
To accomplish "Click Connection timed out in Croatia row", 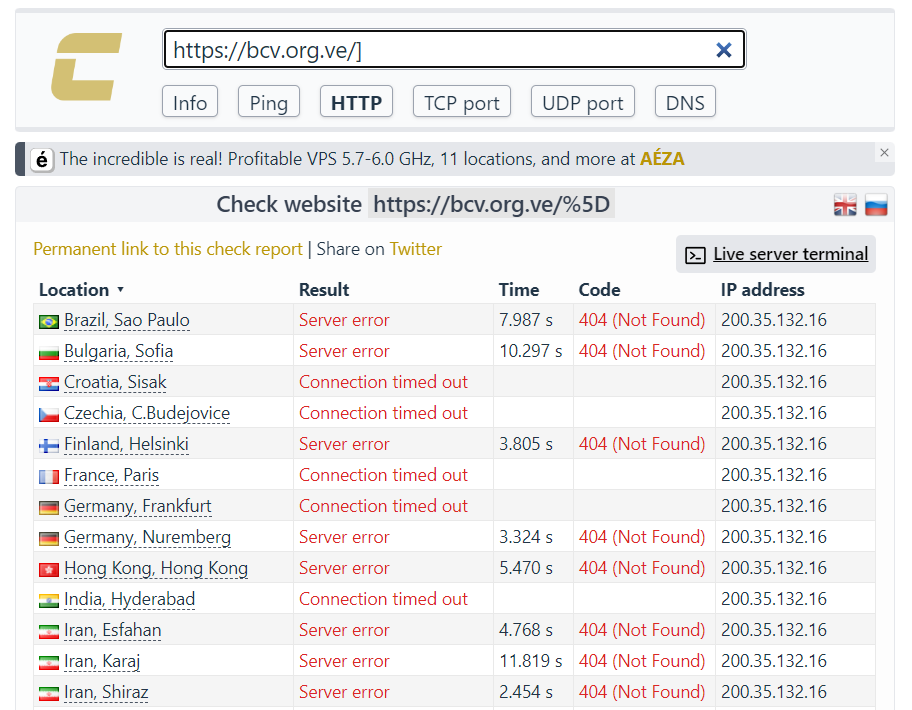I will (x=383, y=382).
